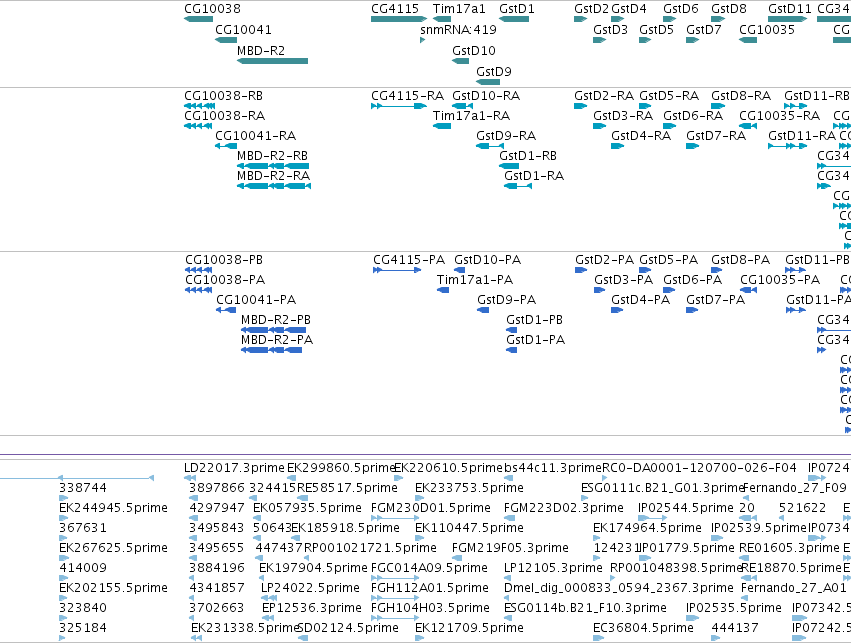Click protein CG10041-PA
Screen dimensions: 851x643
pyautogui.click(x=256, y=301)
